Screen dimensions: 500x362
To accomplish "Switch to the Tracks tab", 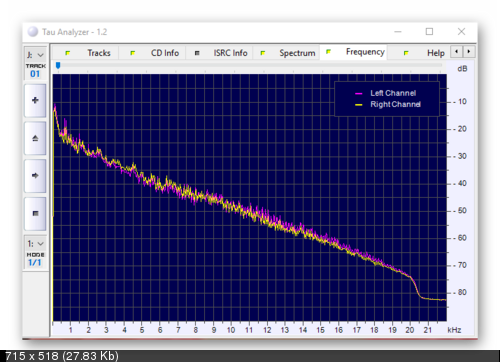I will [x=99, y=53].
